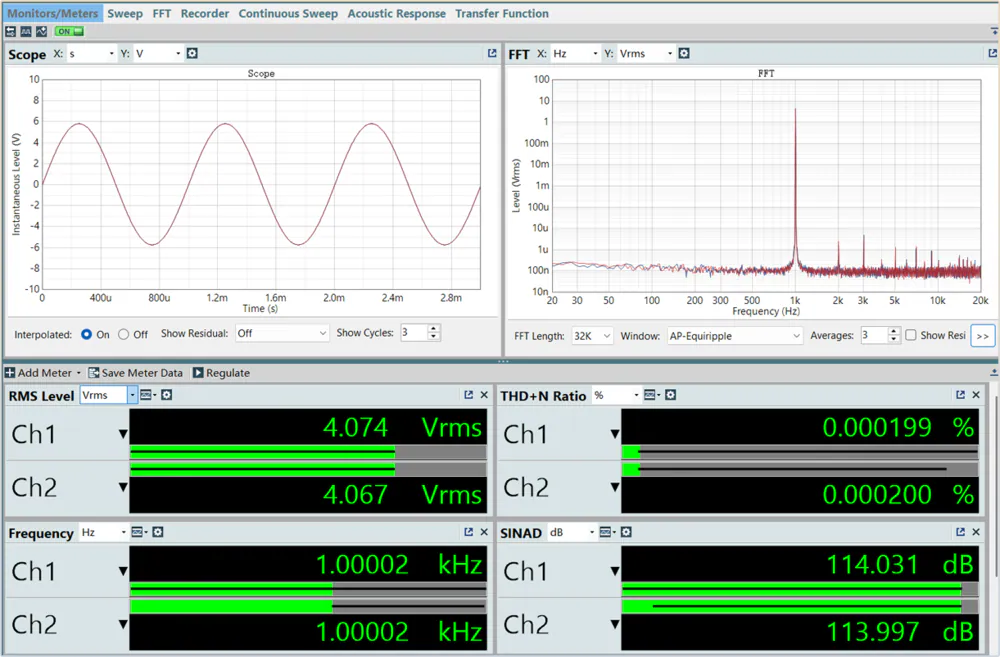Select Interpolated Off radio button
This screenshot has width=1000, height=657.
coord(124,335)
